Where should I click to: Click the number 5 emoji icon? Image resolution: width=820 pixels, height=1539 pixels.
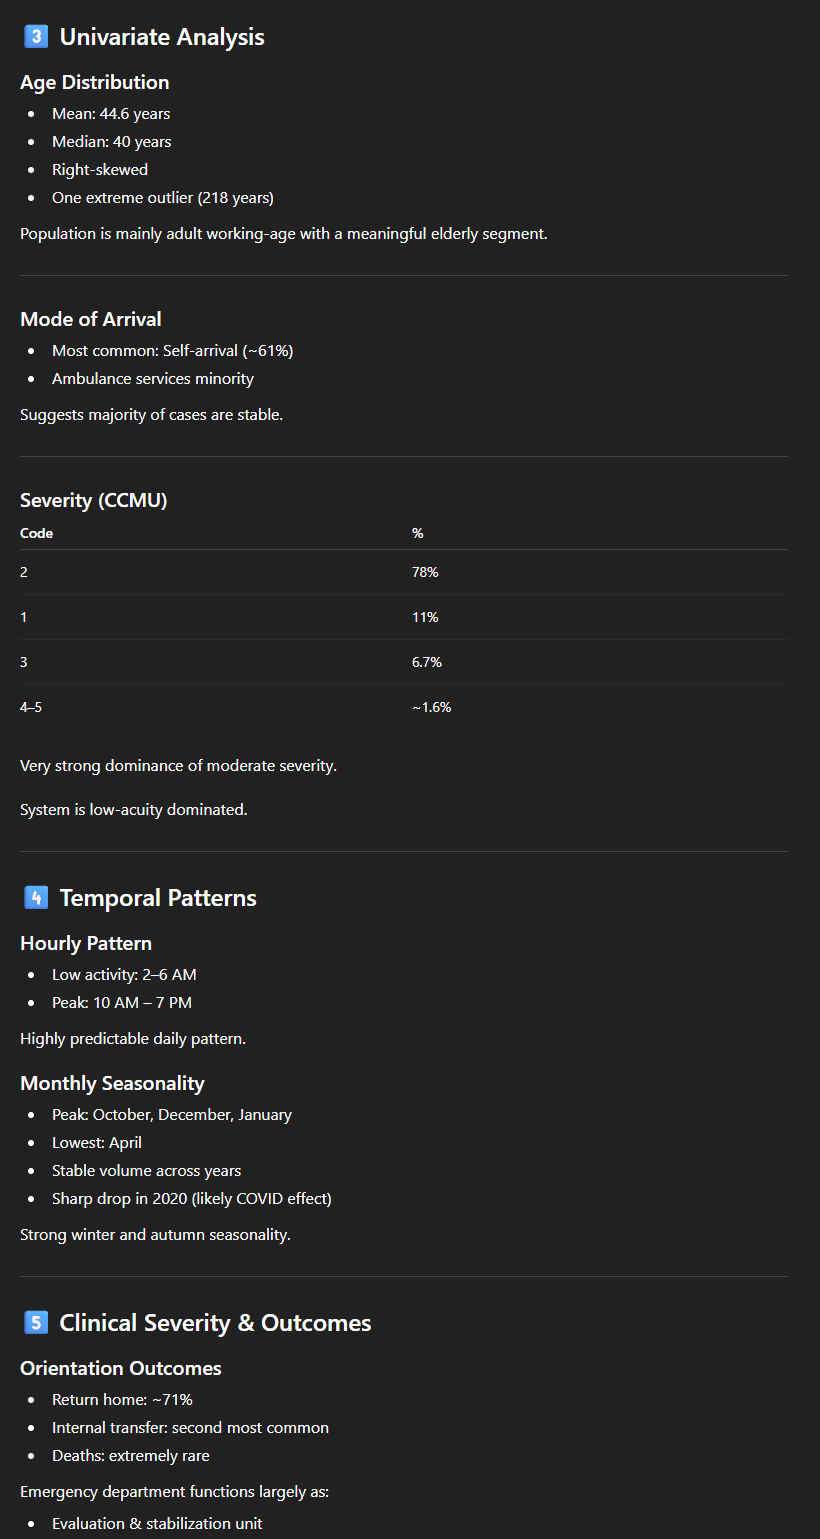[36, 1323]
